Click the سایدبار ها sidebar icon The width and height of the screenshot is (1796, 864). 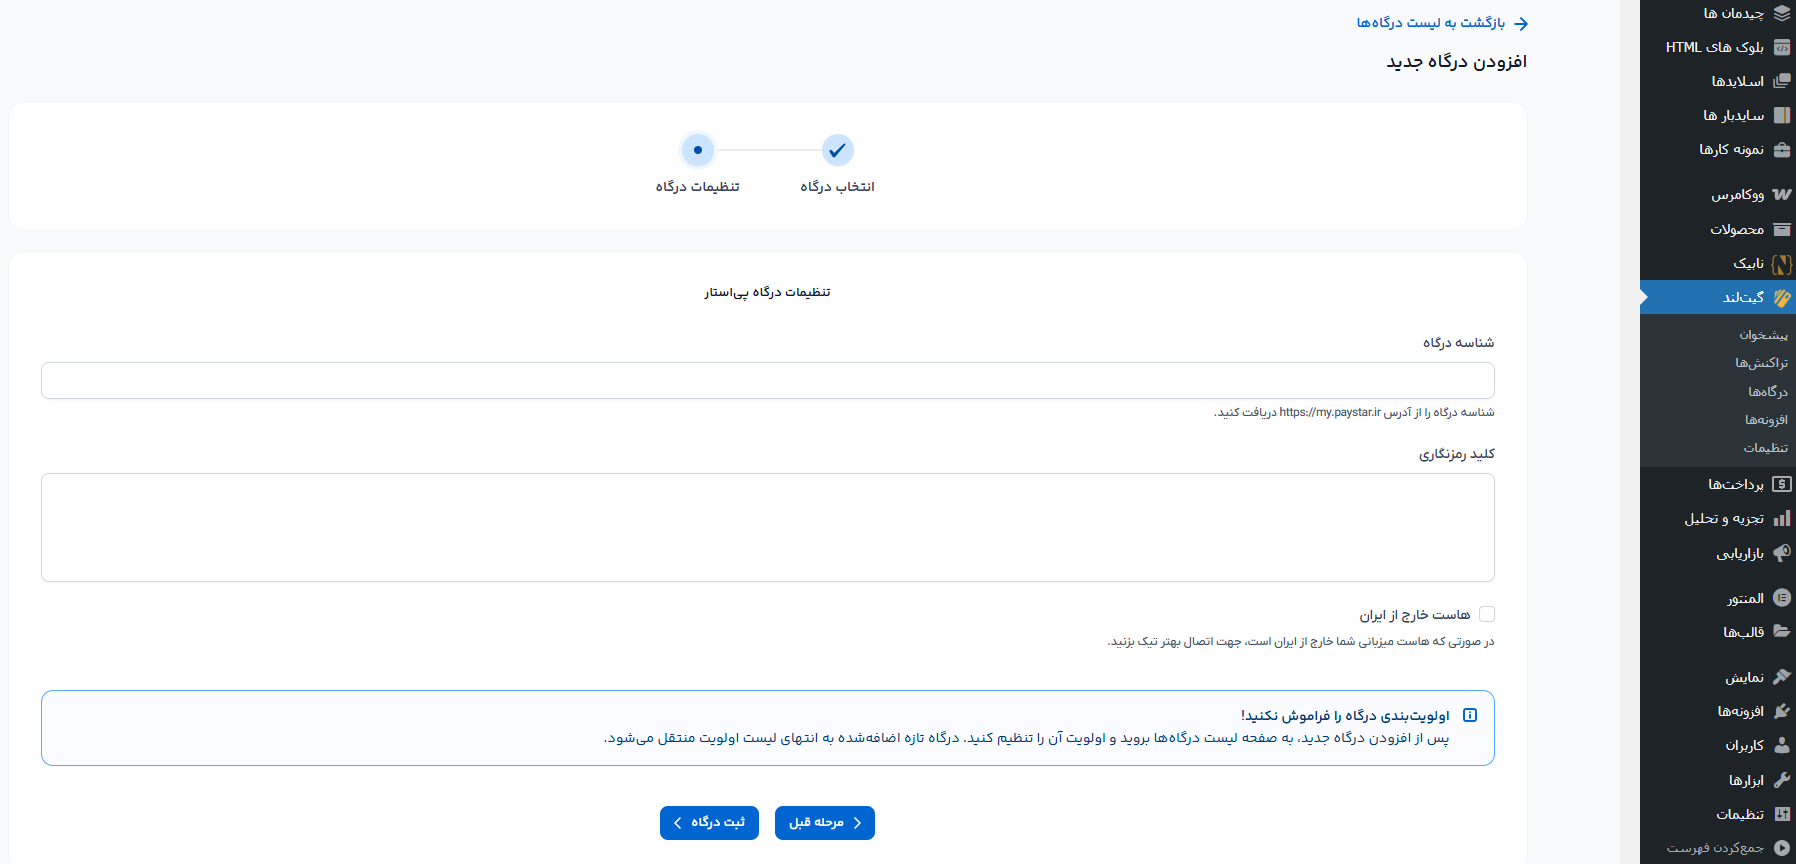(1781, 115)
